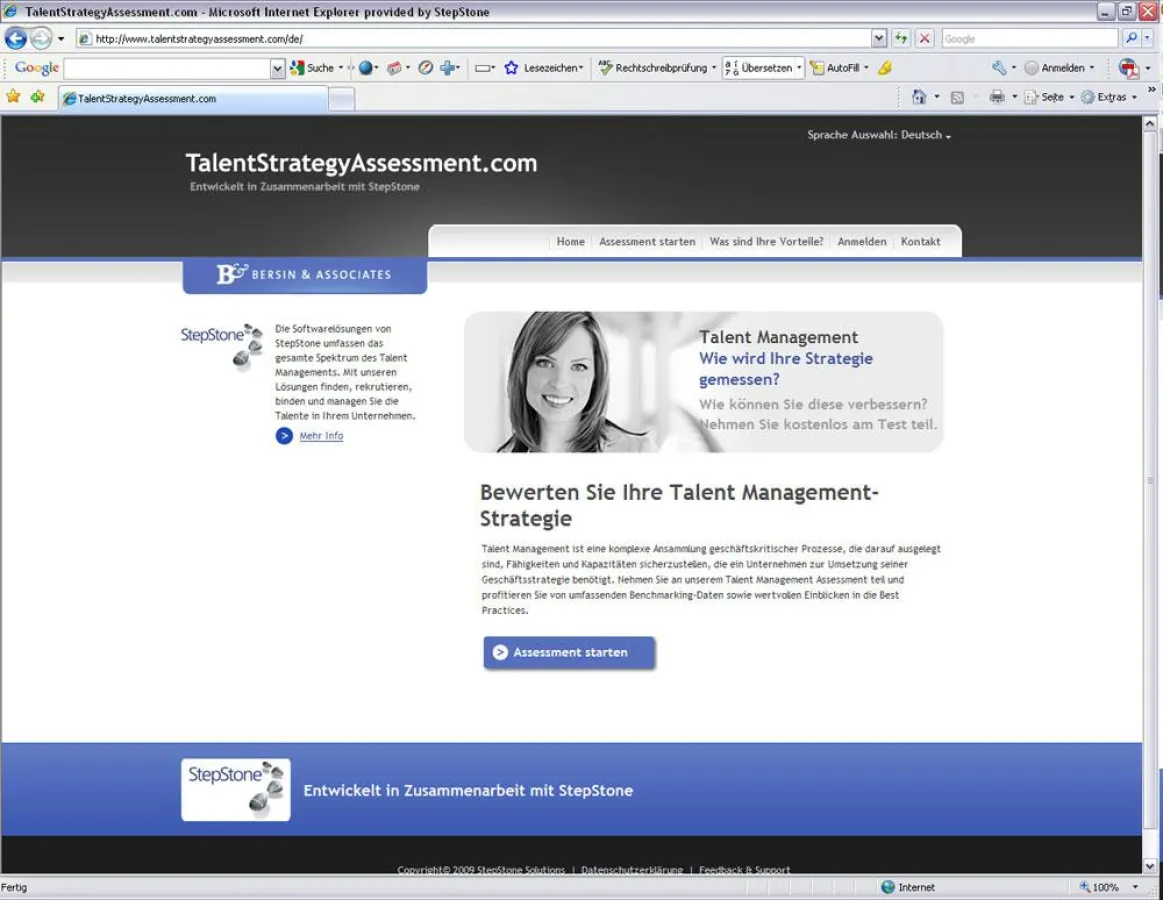Open the Was sind Ihre Vorteile? menu item
The width and height of the screenshot is (1163, 900).
pyautogui.click(x=766, y=241)
